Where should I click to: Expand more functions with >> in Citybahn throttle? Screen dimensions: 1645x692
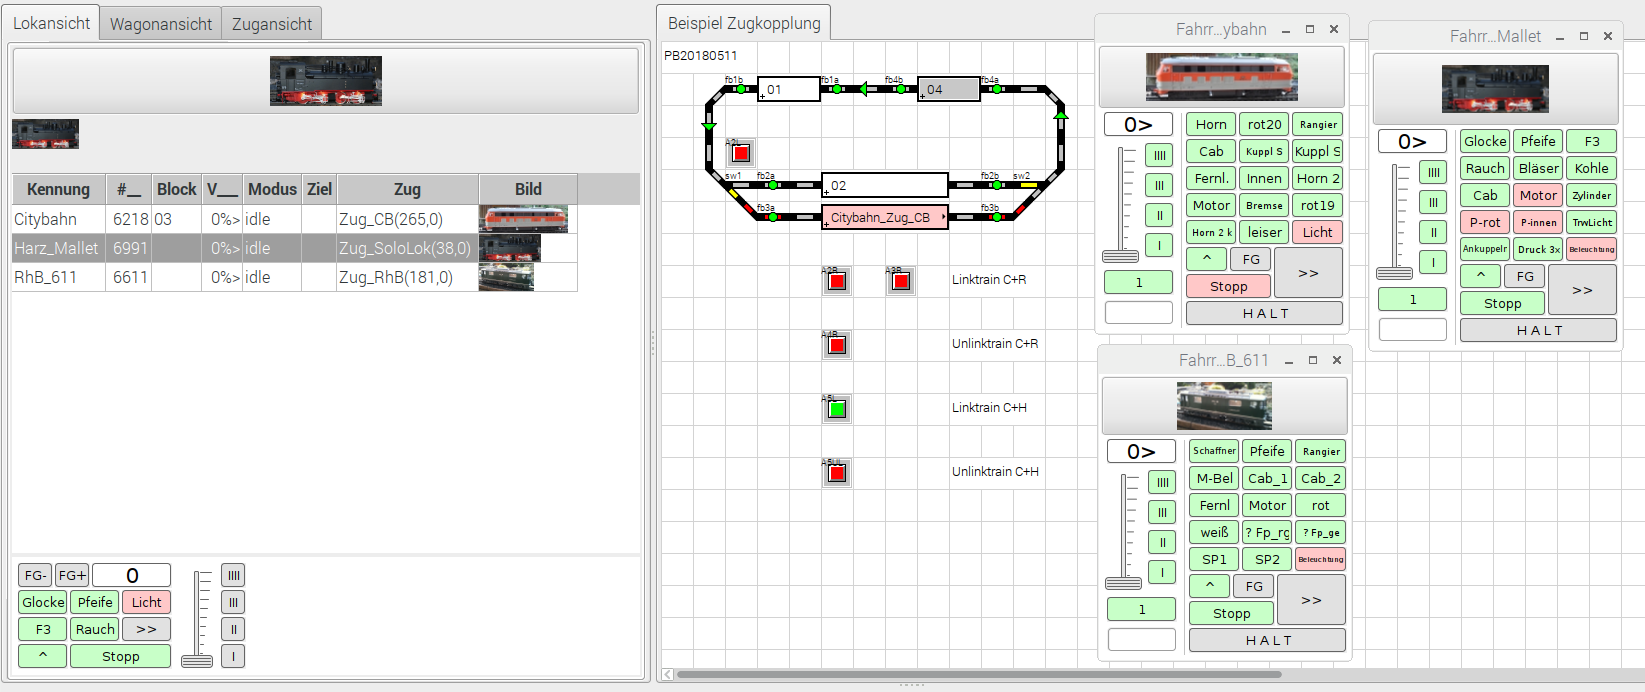click(x=1308, y=273)
